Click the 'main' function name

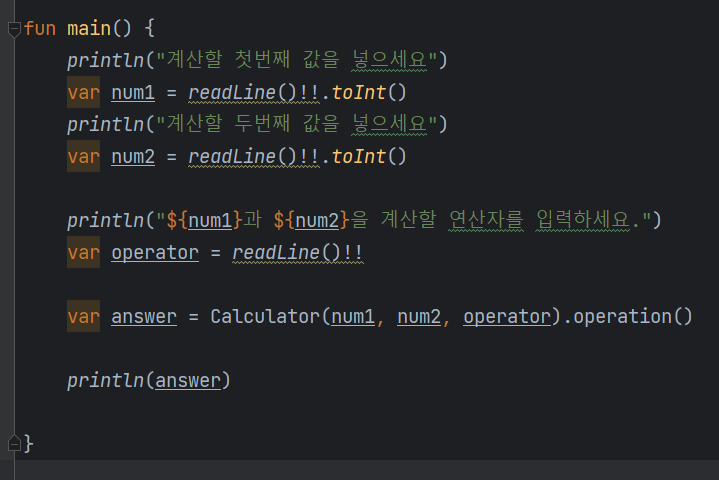click(89, 28)
